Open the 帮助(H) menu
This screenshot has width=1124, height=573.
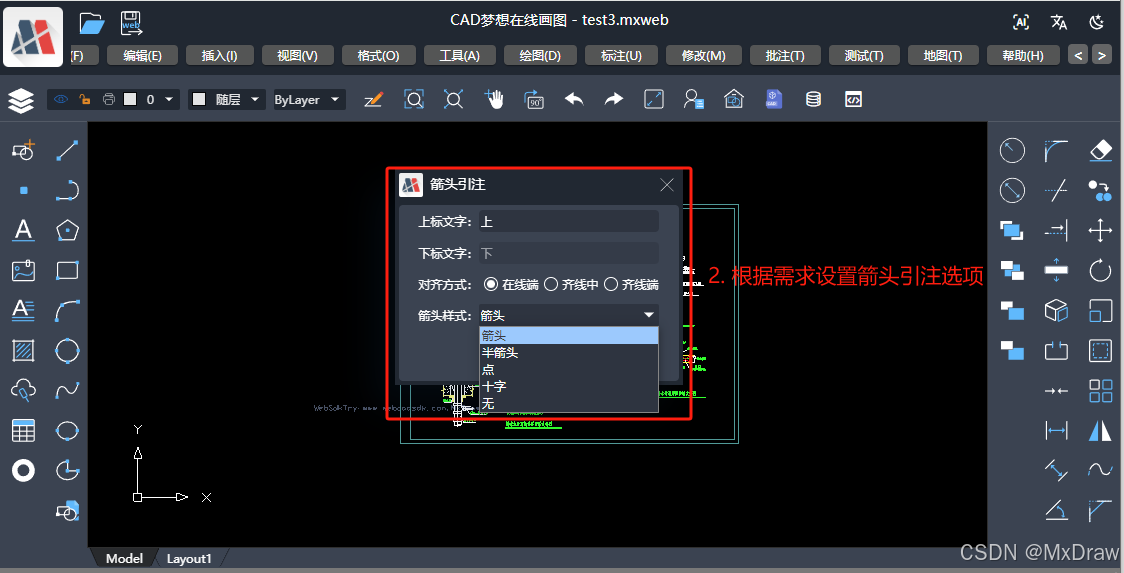1023,55
